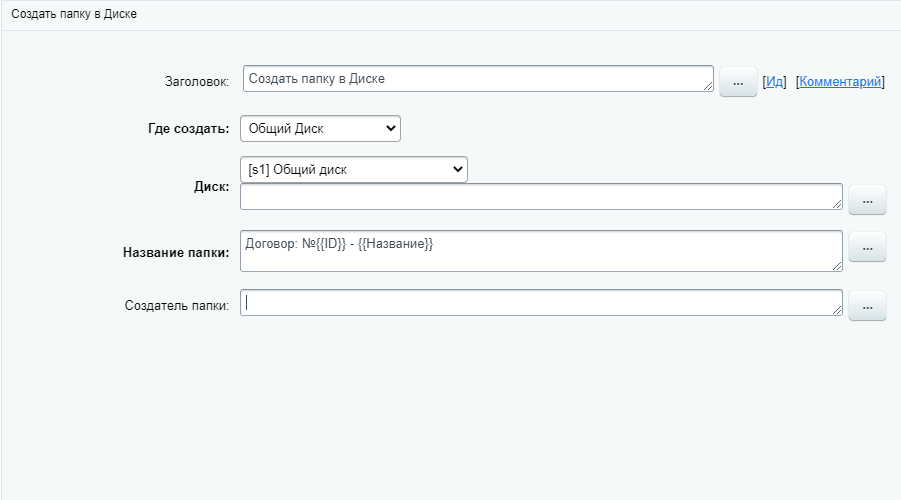Click resize handle of Заголовок text area
901x500 pixels.
(x=709, y=87)
